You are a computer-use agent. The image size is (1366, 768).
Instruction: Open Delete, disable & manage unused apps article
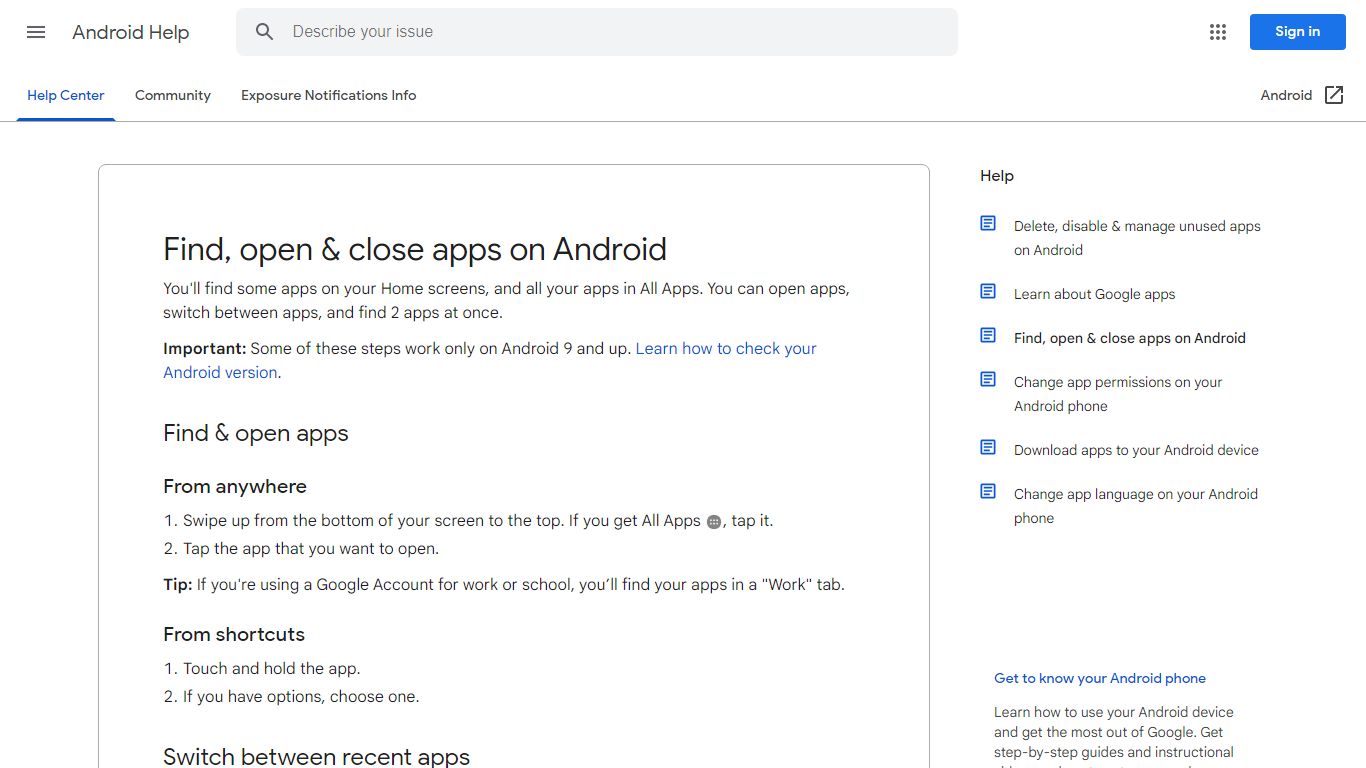(1137, 238)
